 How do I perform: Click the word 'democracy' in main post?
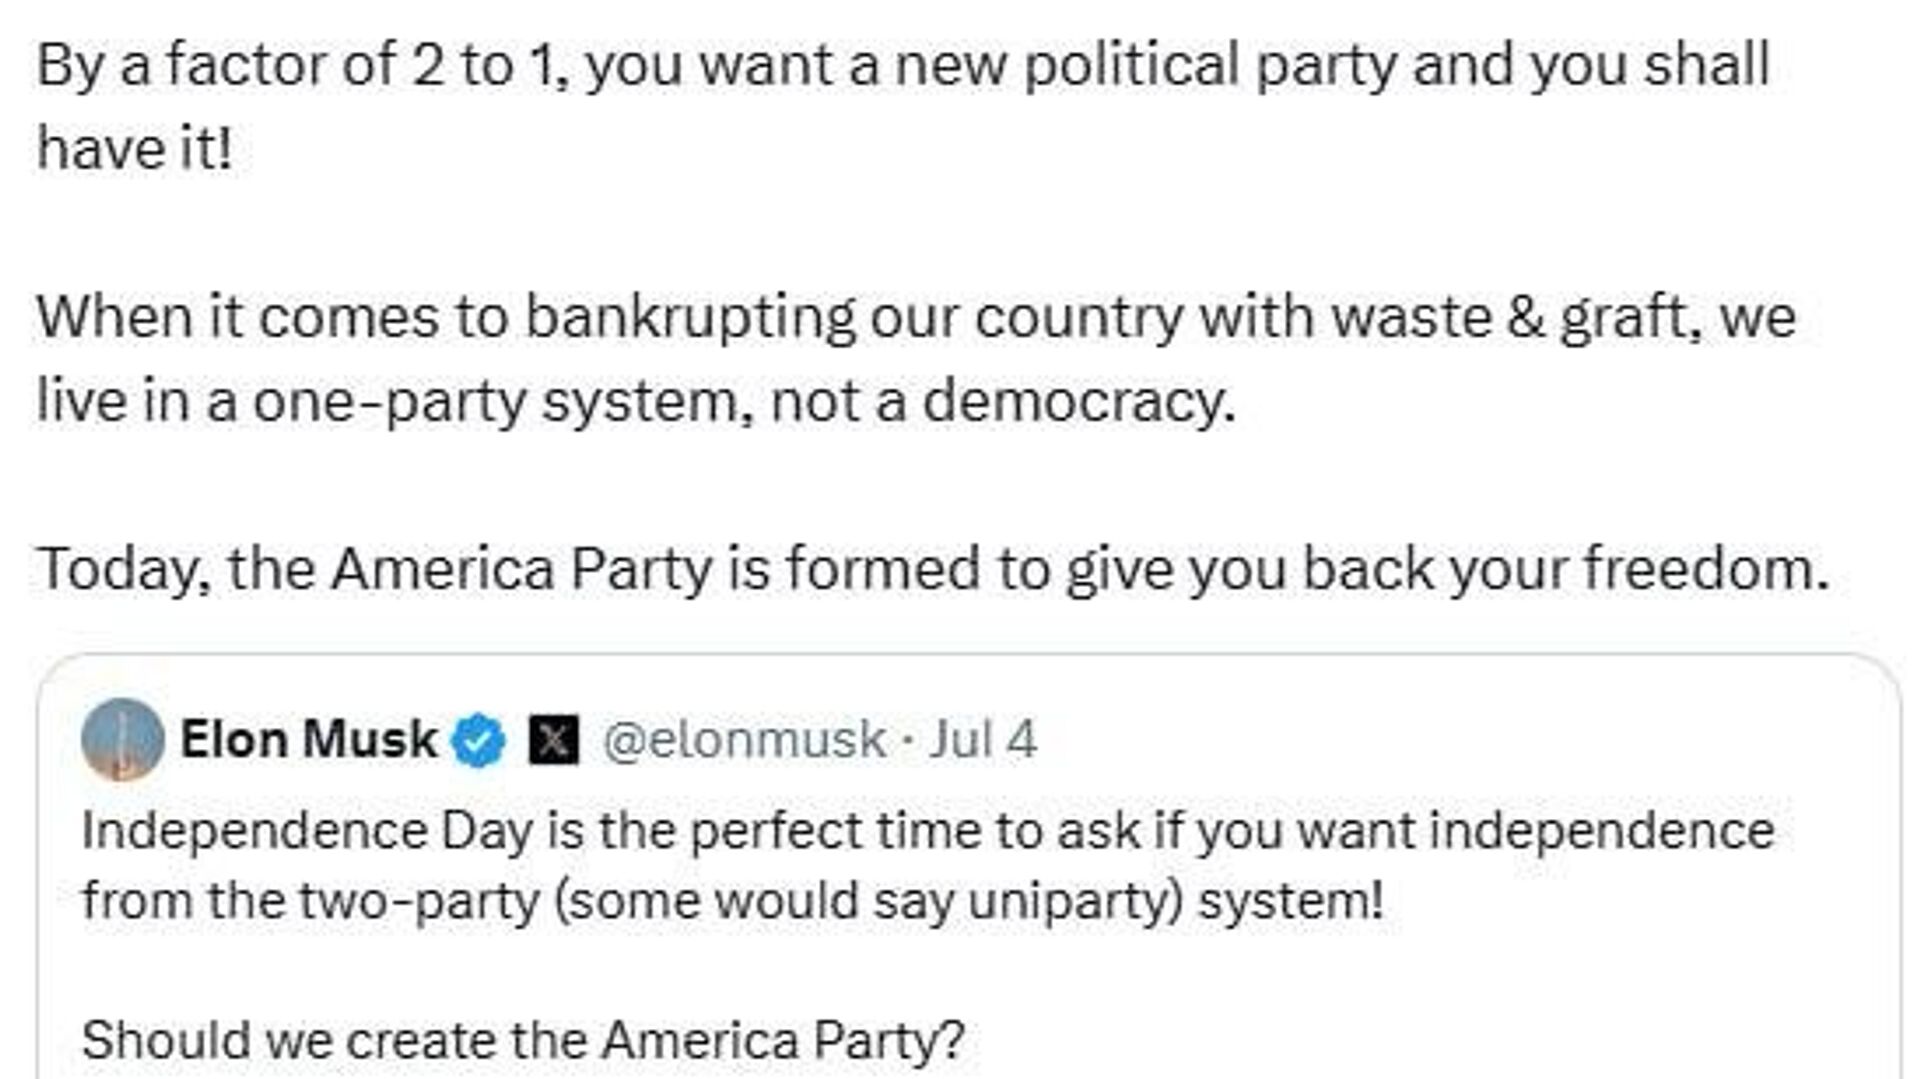point(1079,402)
